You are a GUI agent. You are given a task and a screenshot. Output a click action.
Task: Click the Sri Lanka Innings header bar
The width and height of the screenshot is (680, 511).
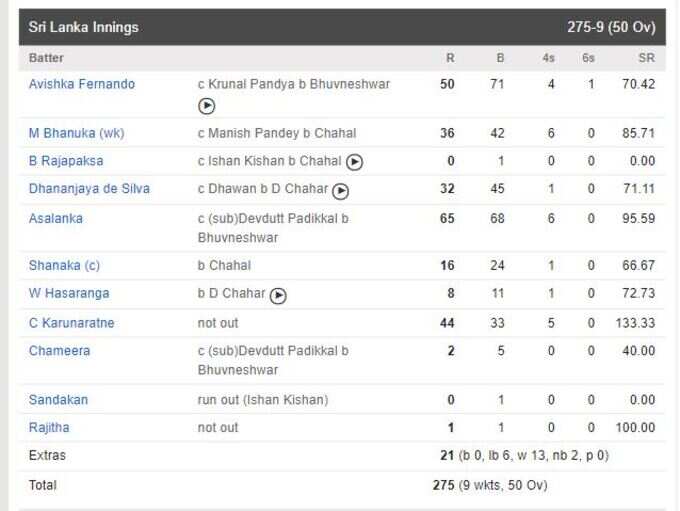(342, 27)
